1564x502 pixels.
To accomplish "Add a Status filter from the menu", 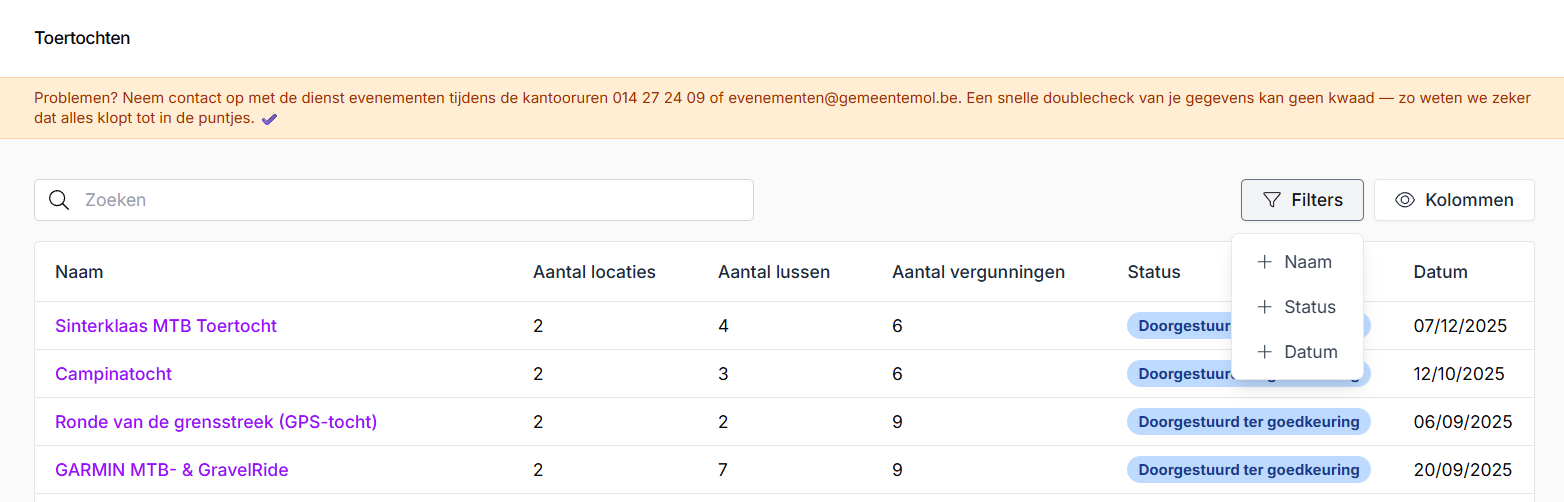I will [1297, 307].
